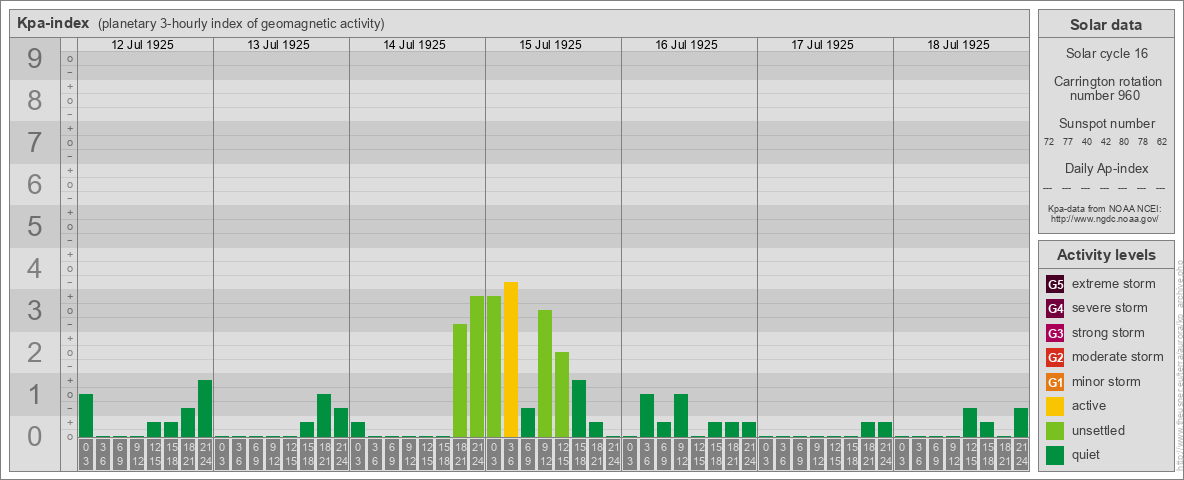Select the 15 Jul 1925 date header
Image resolution: width=1184 pixels, height=480 pixels.
pos(550,45)
